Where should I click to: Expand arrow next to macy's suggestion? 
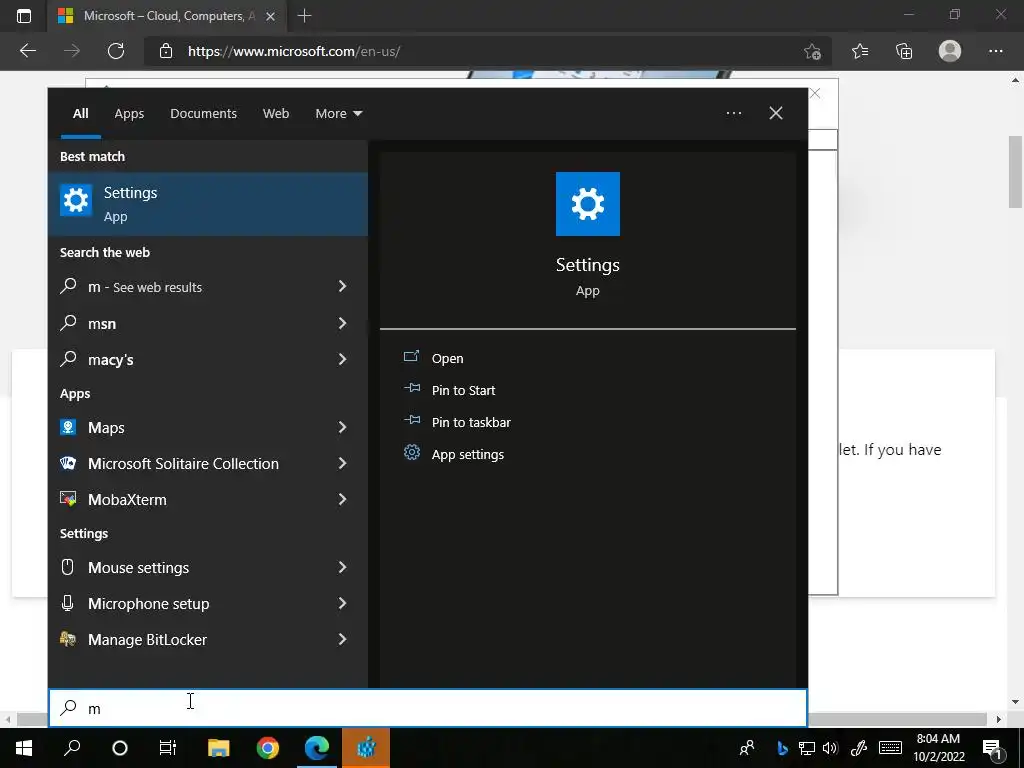342,359
